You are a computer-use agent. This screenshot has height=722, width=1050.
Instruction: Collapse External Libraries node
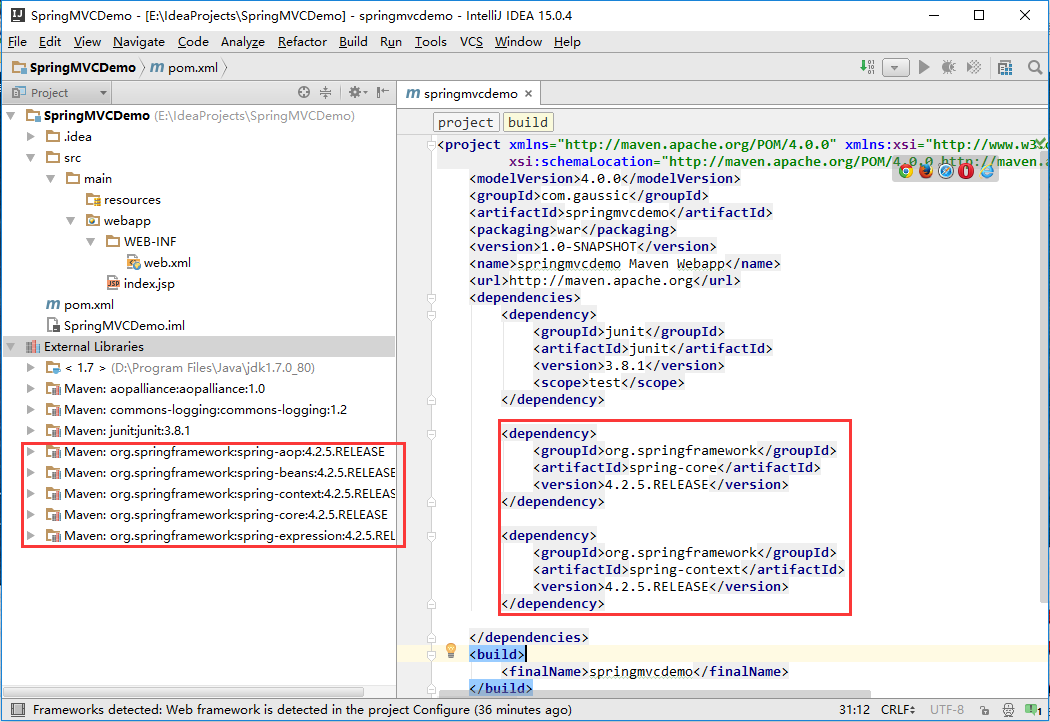click(11, 347)
